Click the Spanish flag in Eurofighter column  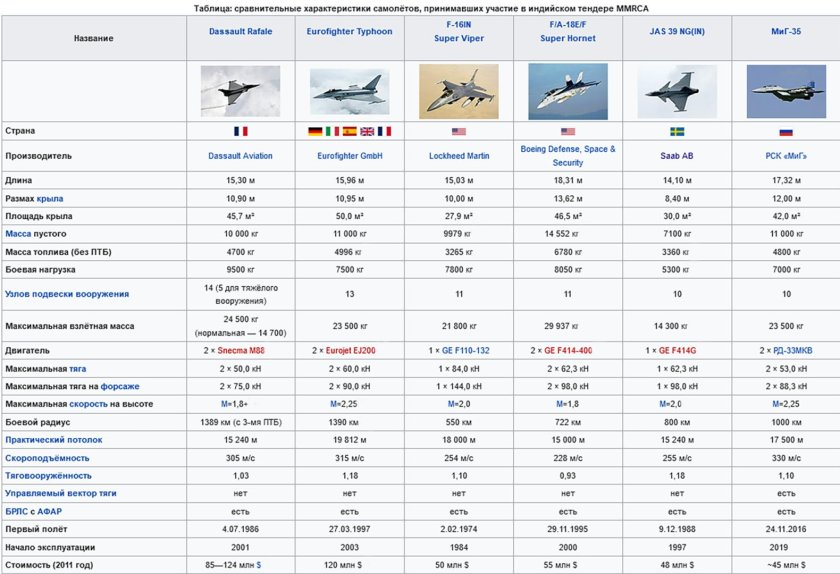[x=350, y=131]
